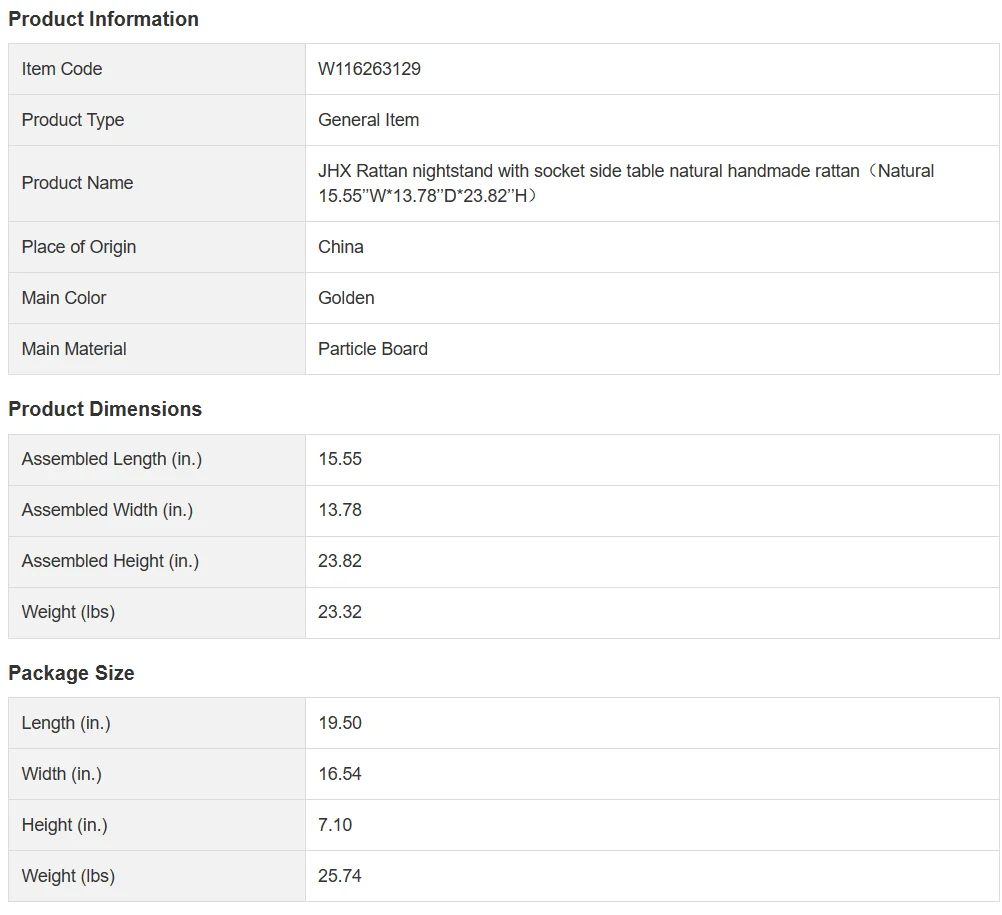Click the Place of Origin label

[x=79, y=247]
